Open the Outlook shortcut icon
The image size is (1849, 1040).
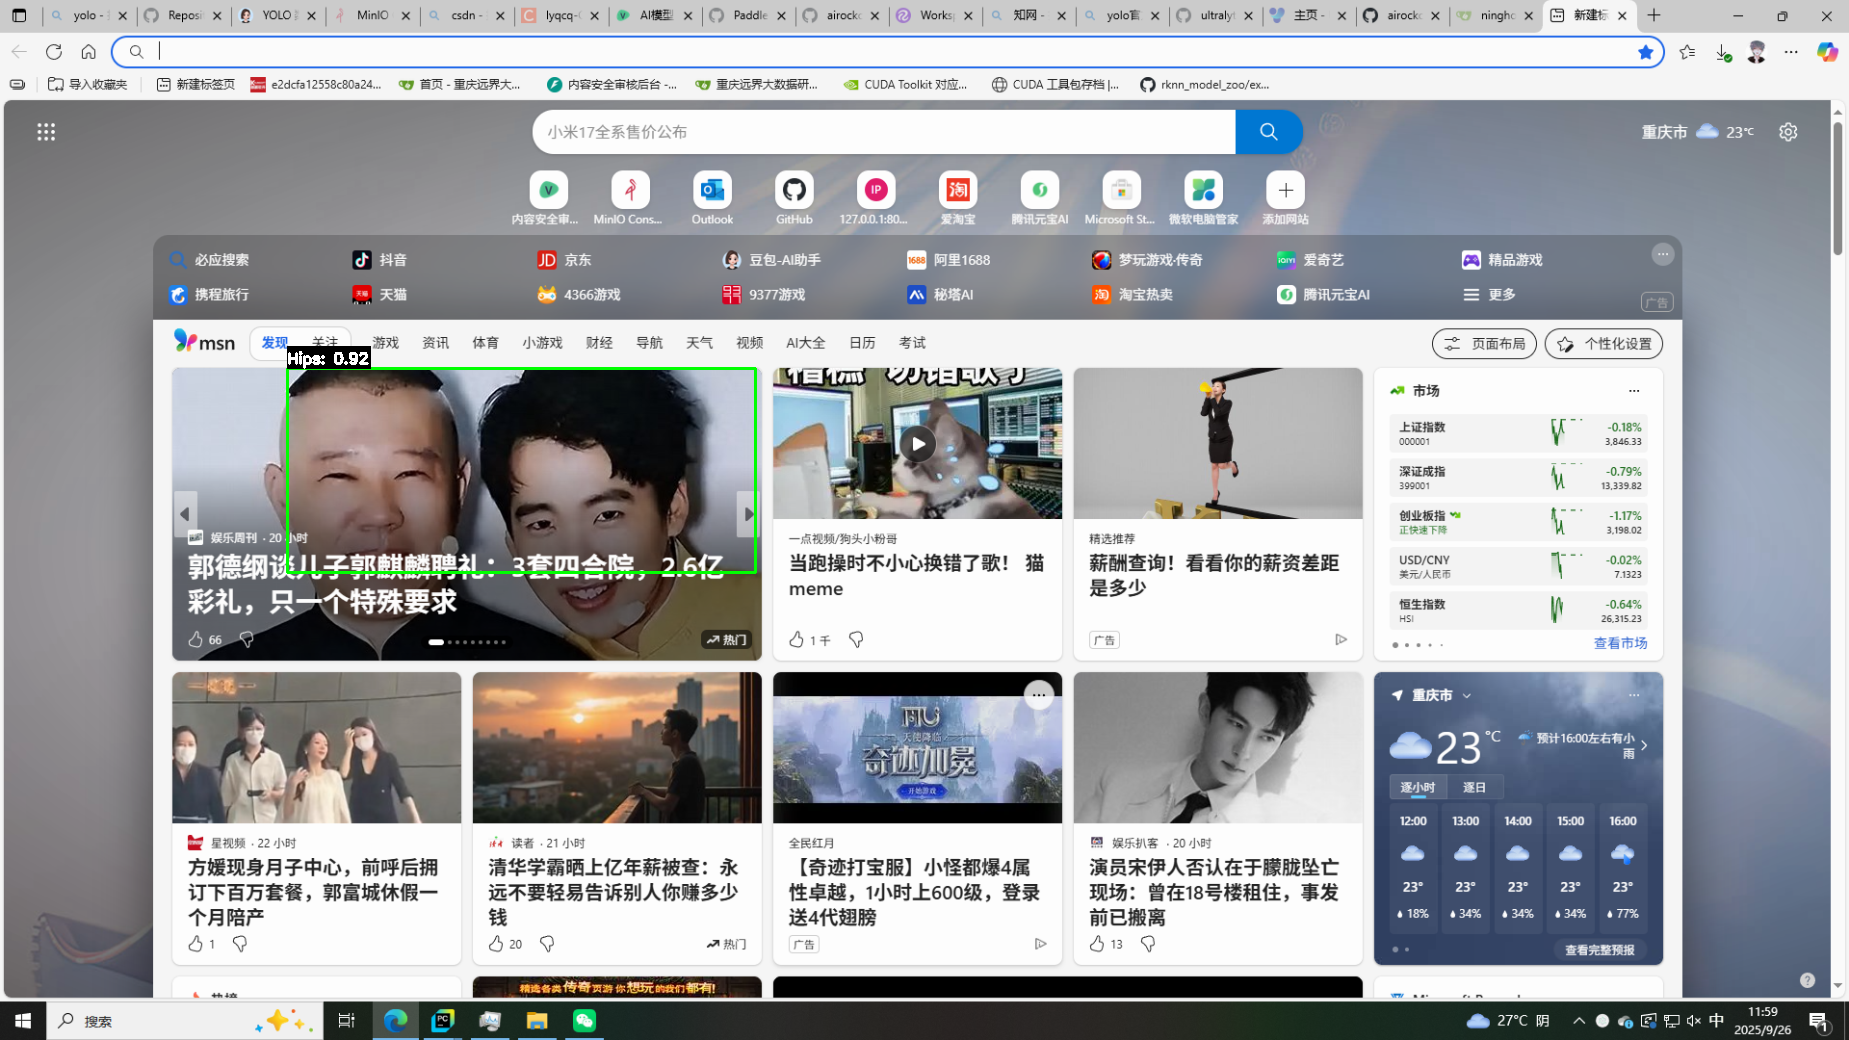pyautogui.click(x=712, y=190)
